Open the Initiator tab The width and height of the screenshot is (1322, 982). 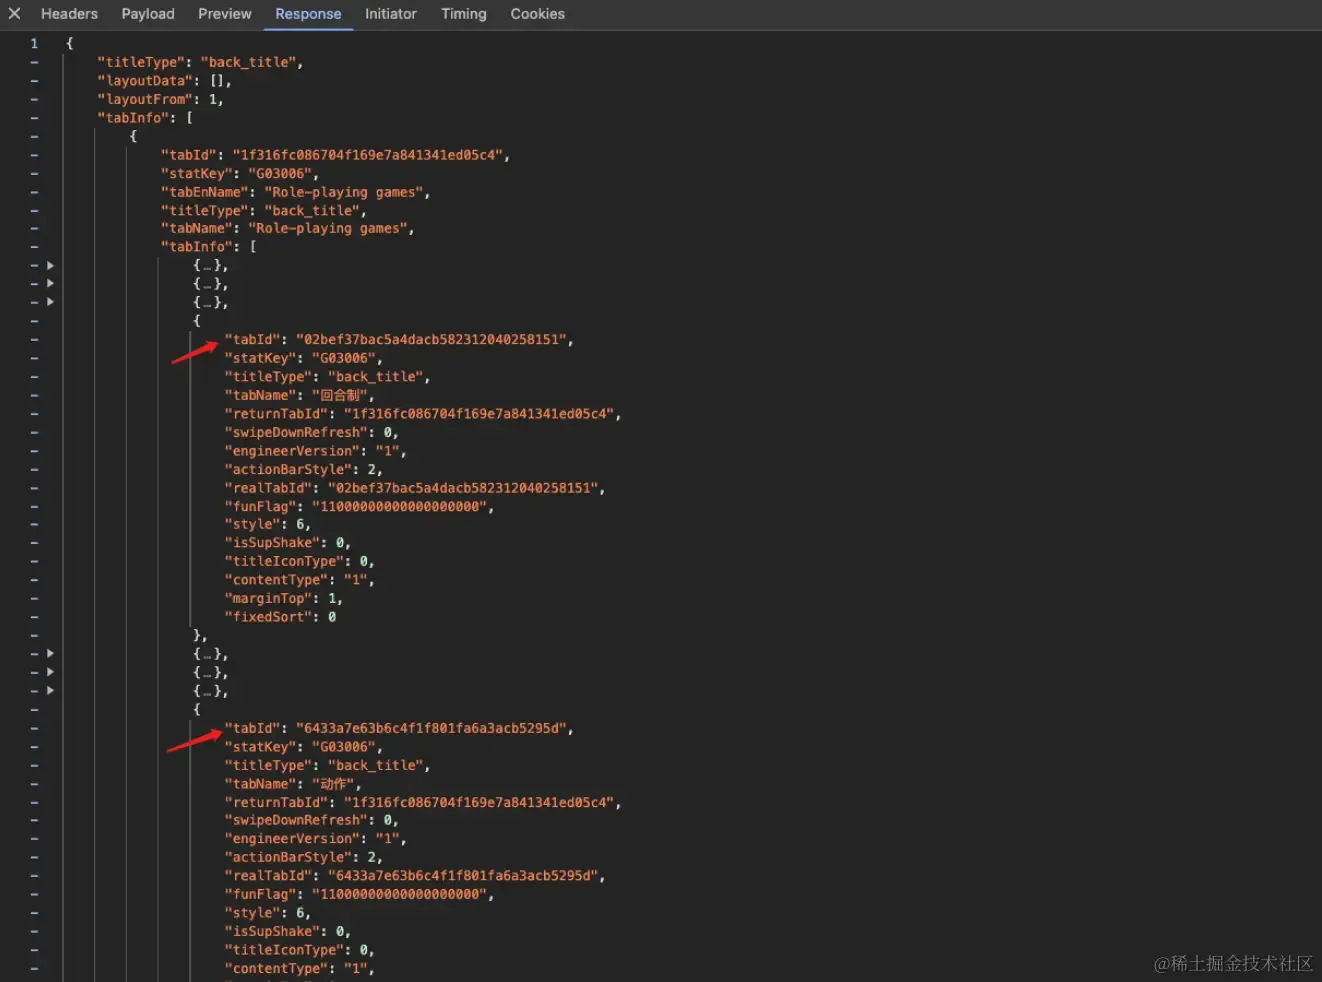(x=391, y=14)
